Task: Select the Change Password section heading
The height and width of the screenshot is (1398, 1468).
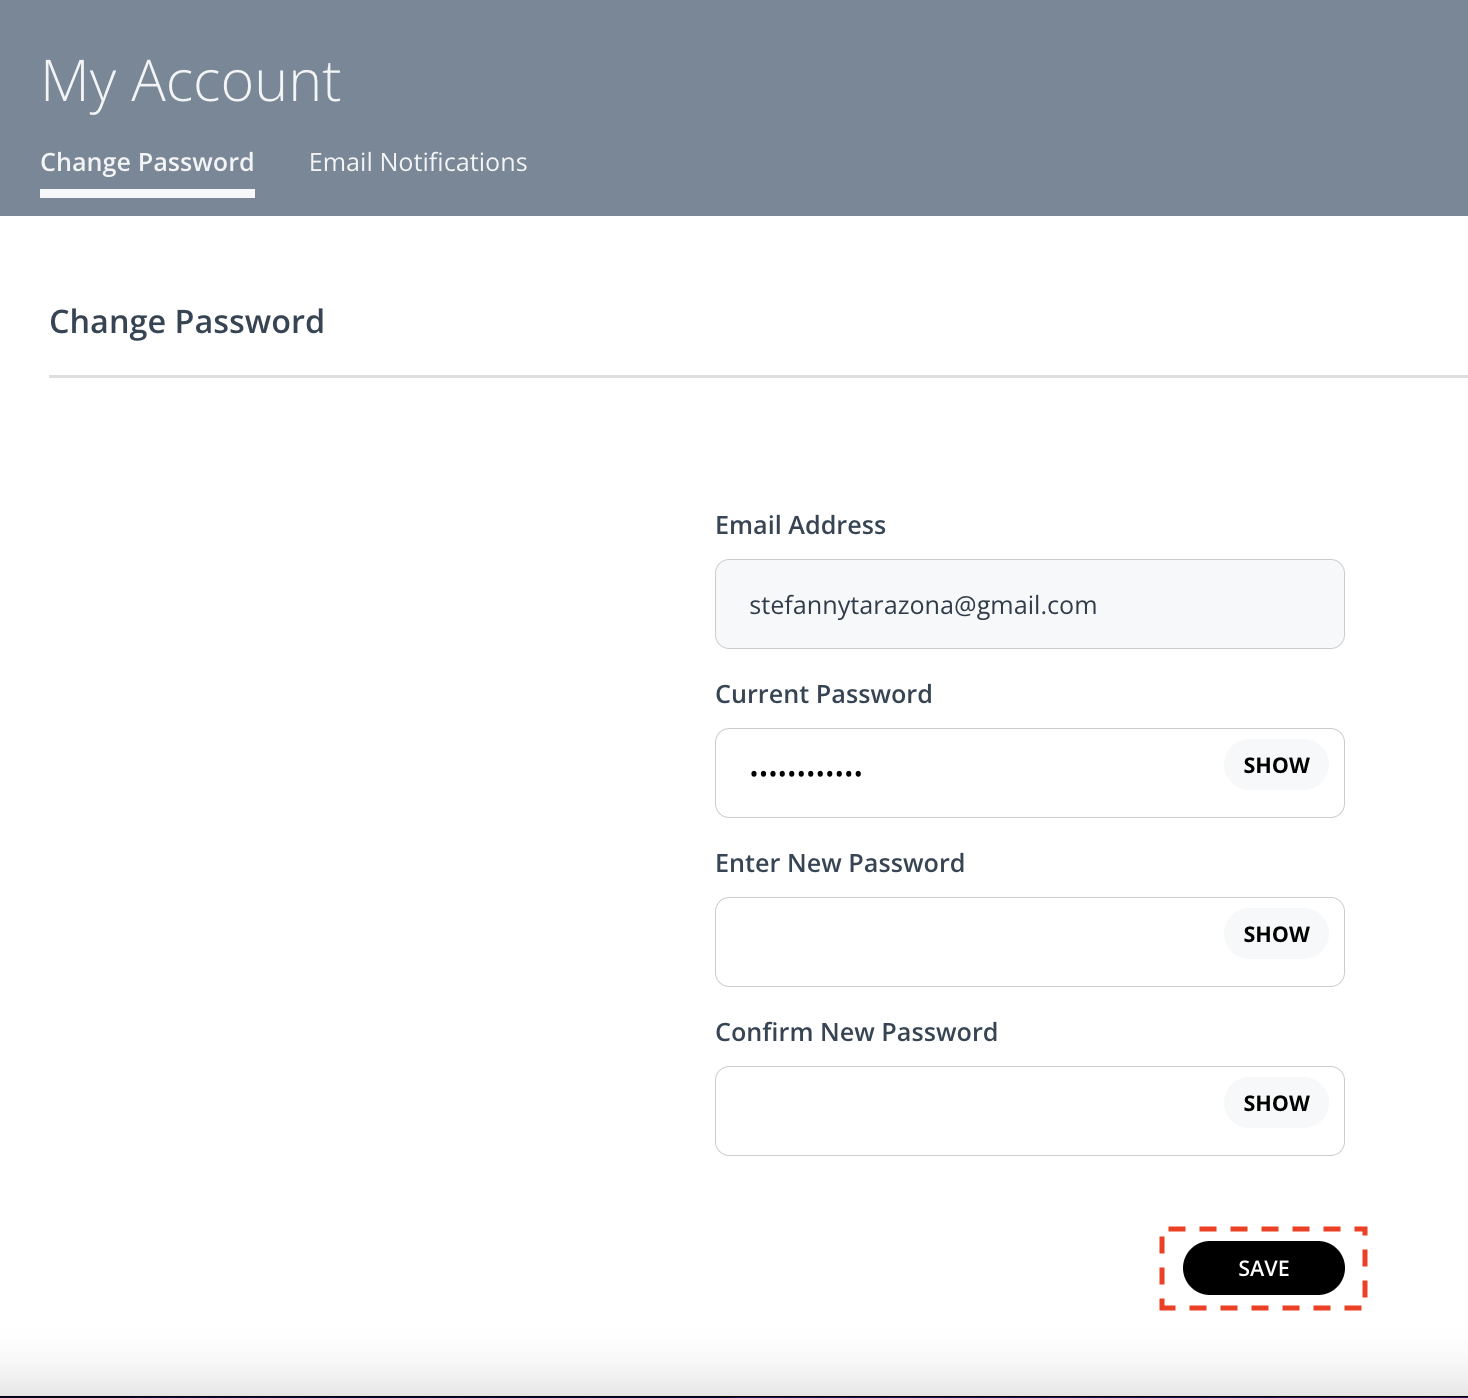Action: point(187,321)
